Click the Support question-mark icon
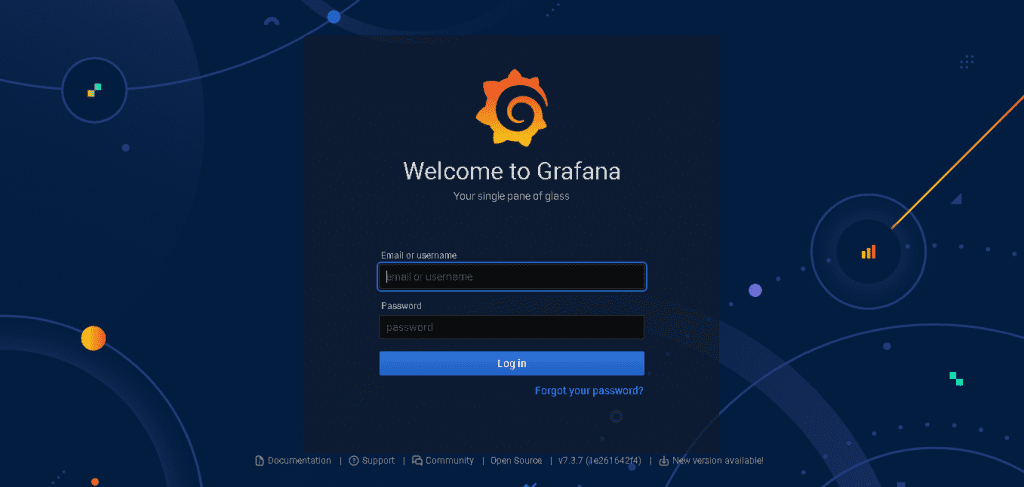This screenshot has width=1024, height=487. coord(354,461)
